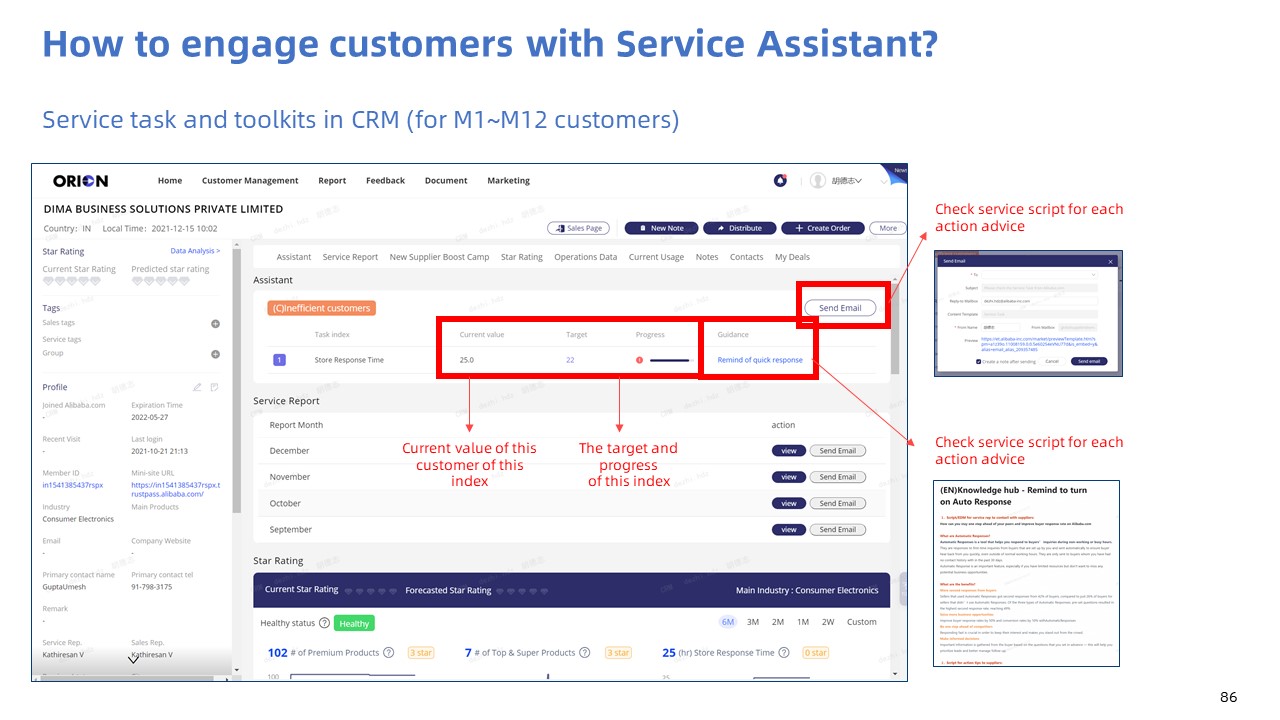Switch to the Service Report tab
Screen dimensions: 1280x720
(x=350, y=257)
